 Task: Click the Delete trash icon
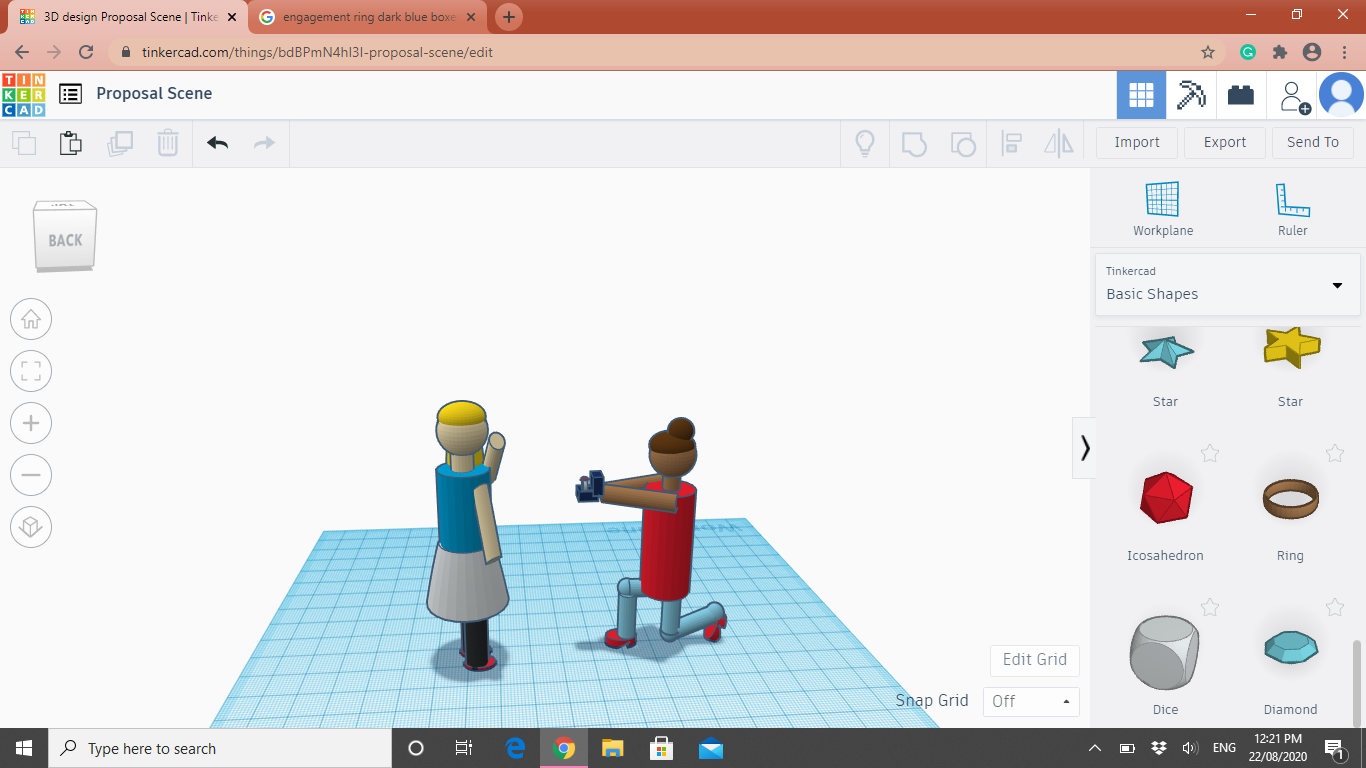point(168,143)
